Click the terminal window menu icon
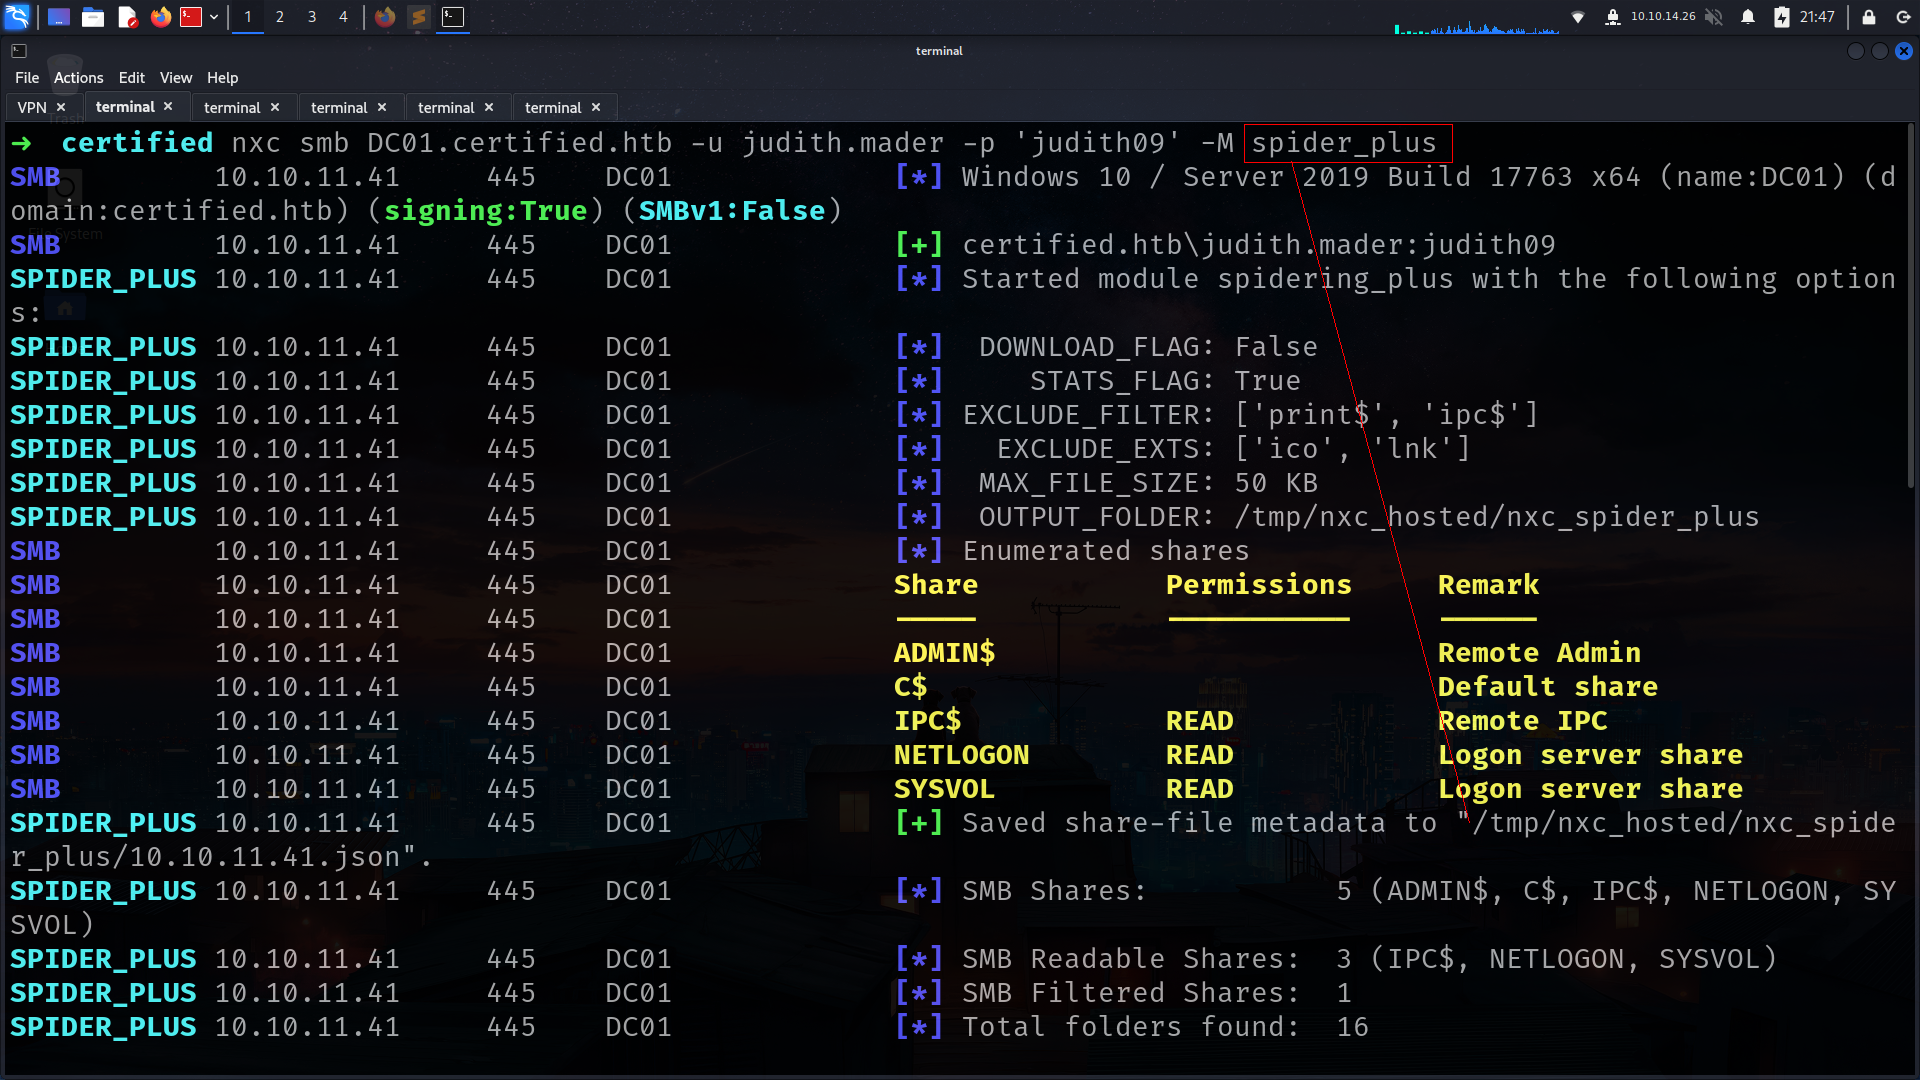Screen dimensions: 1920x1080 [x=19, y=51]
